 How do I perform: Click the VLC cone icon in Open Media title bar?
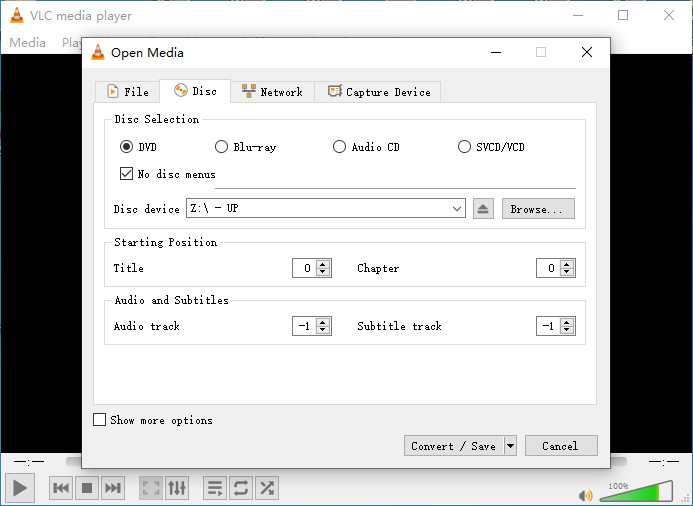tap(98, 53)
